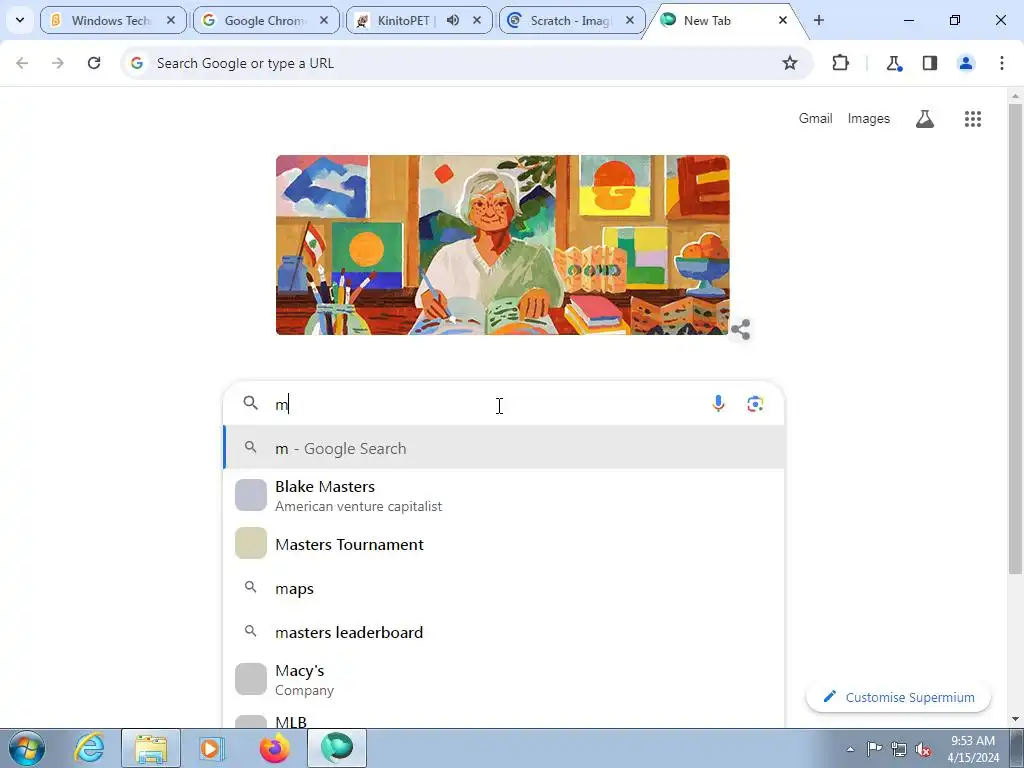This screenshot has height=768, width=1024.
Task: Open the muted volume tray icon
Action: pos(923,749)
